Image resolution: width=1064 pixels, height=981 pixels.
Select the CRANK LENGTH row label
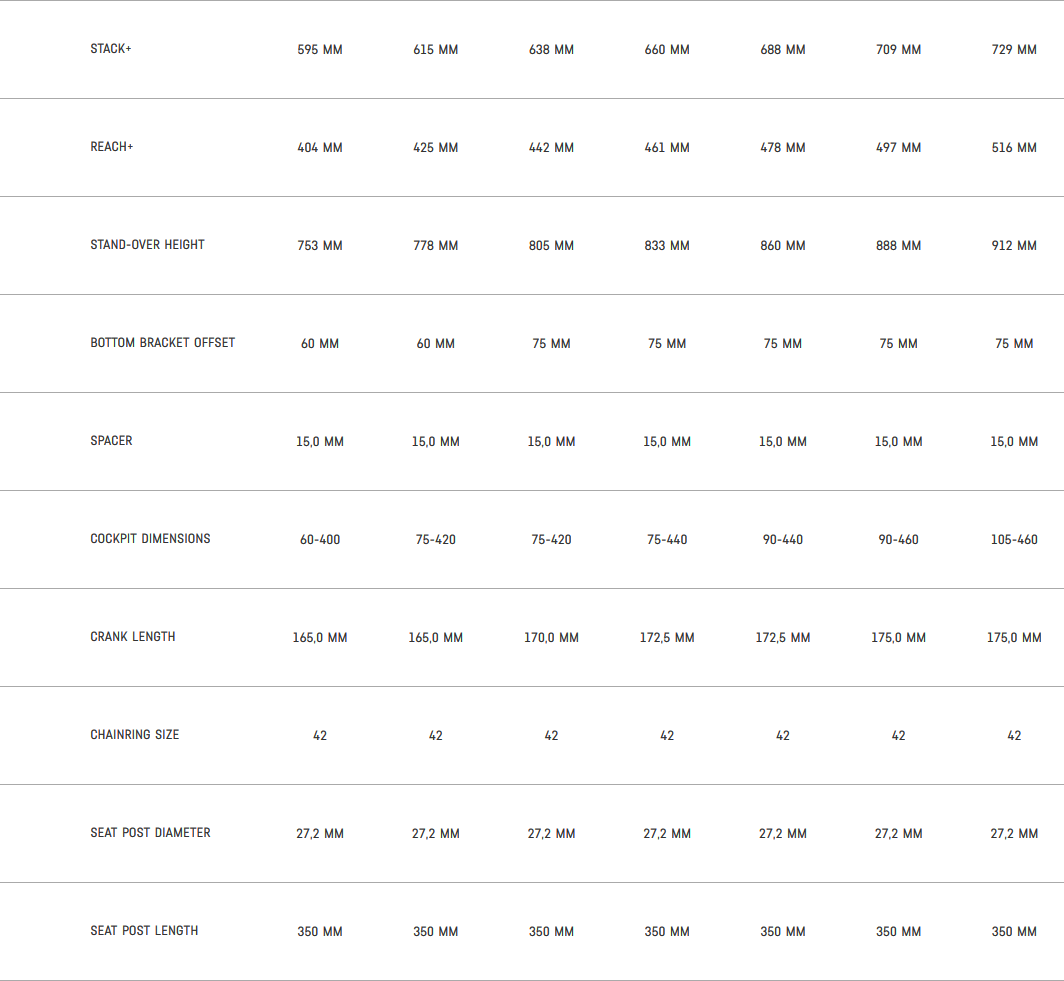[133, 637]
